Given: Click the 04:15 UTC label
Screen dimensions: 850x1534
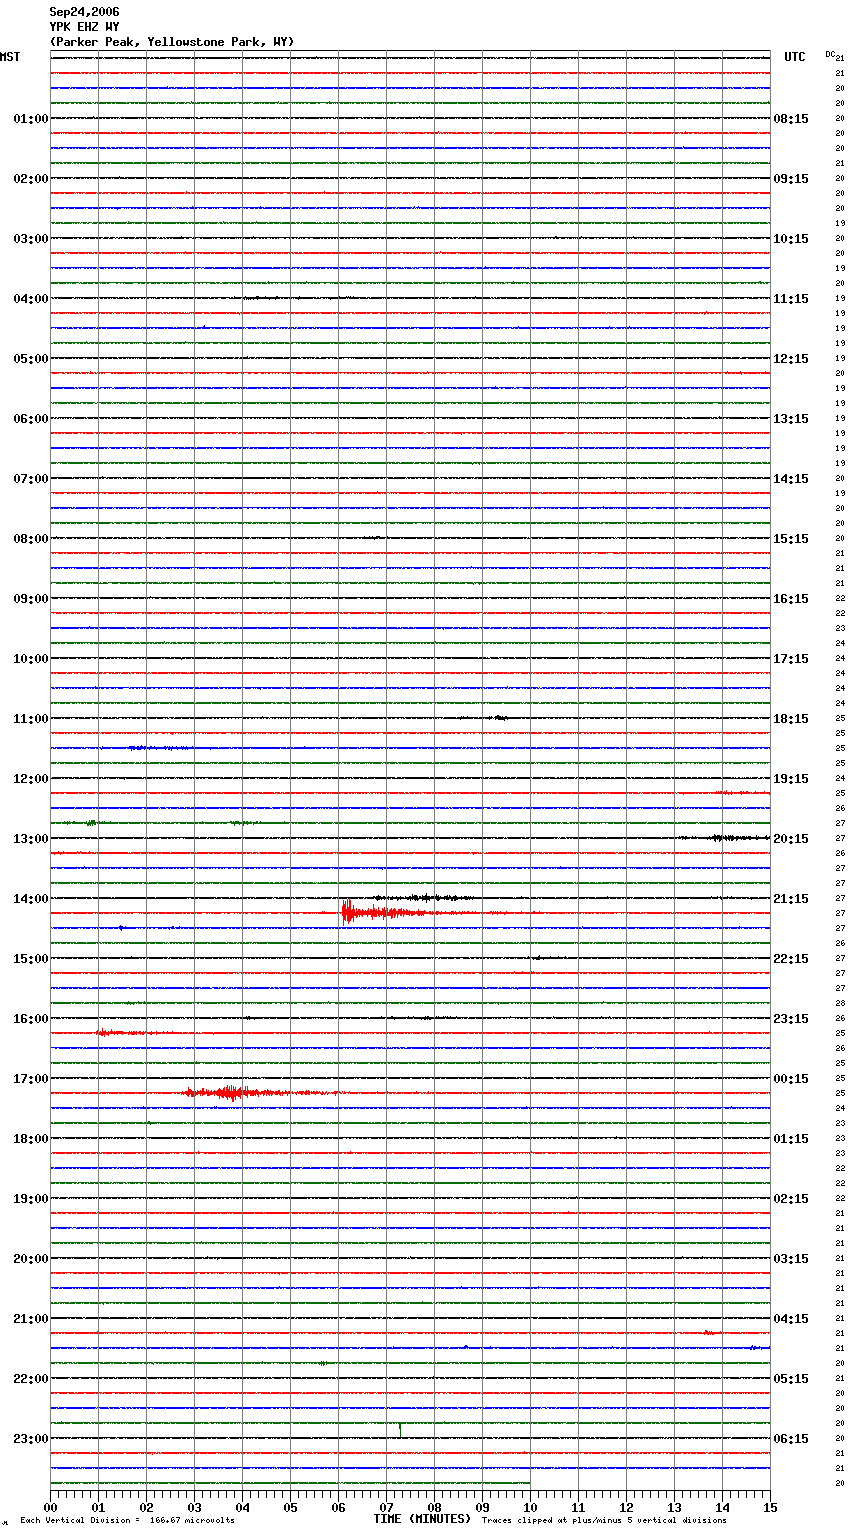Looking at the screenshot, I should tap(791, 1319).
